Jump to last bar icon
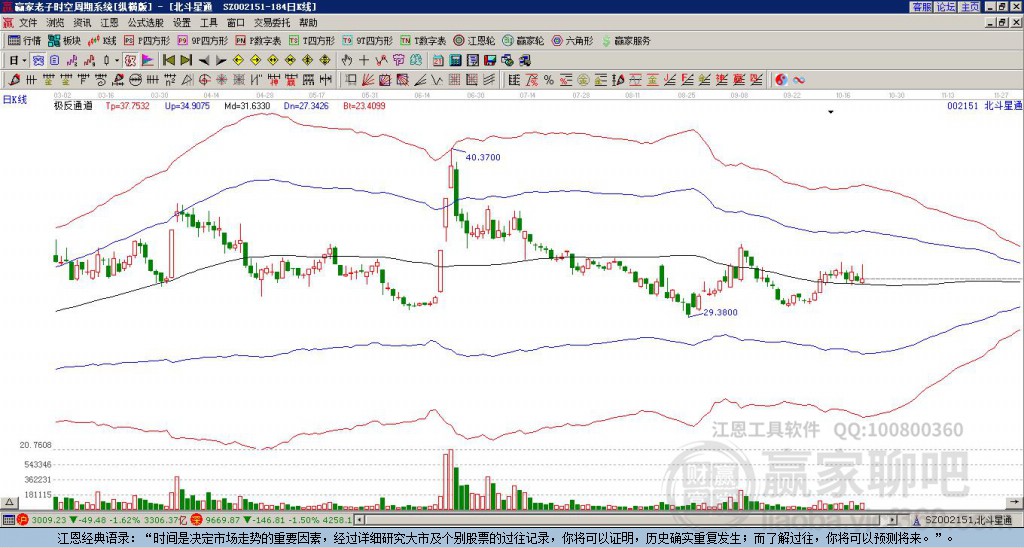The width and height of the screenshot is (1024, 548). (186, 61)
